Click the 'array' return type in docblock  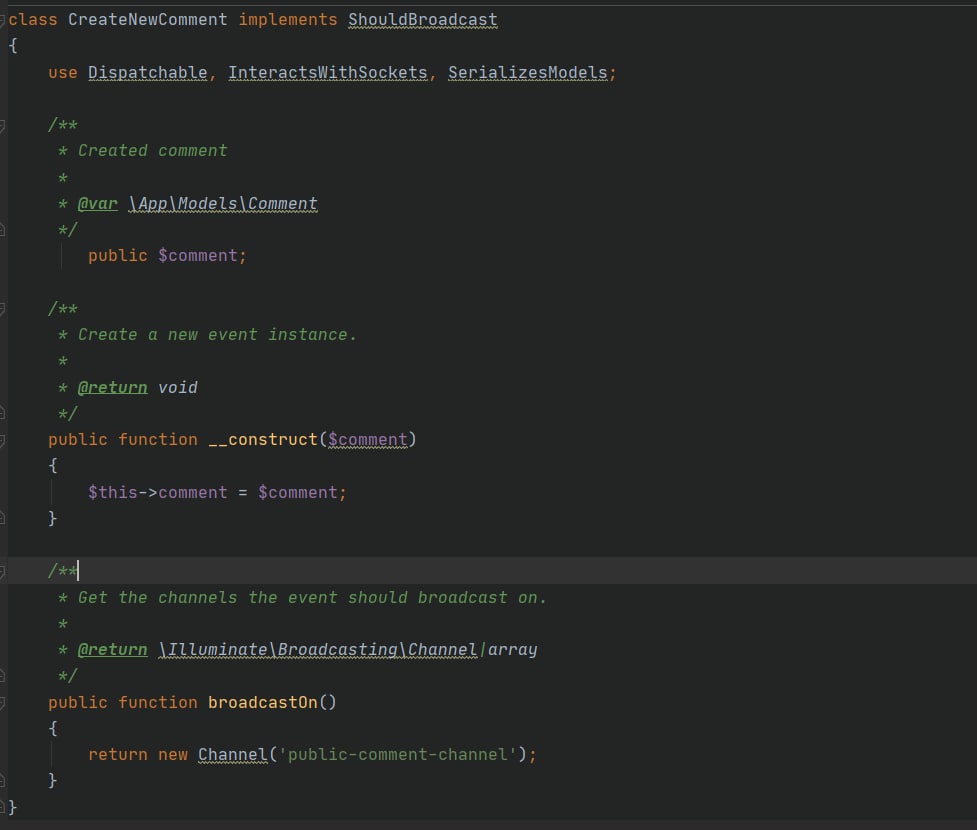pyautogui.click(x=512, y=650)
